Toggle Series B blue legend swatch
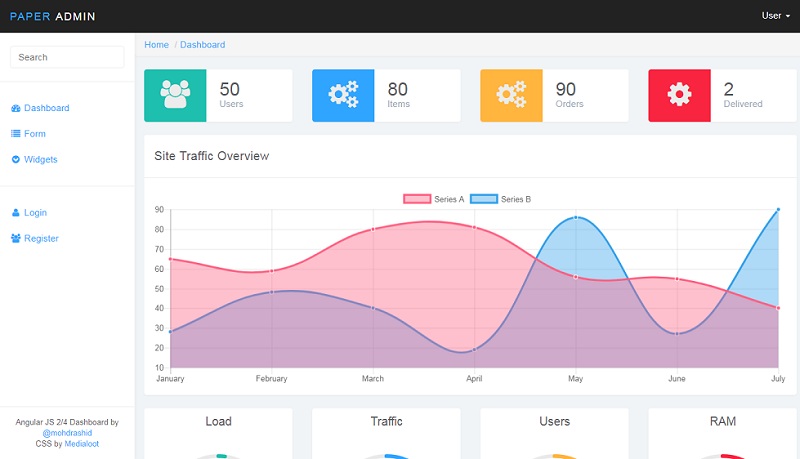The width and height of the screenshot is (800, 459). coord(484,199)
